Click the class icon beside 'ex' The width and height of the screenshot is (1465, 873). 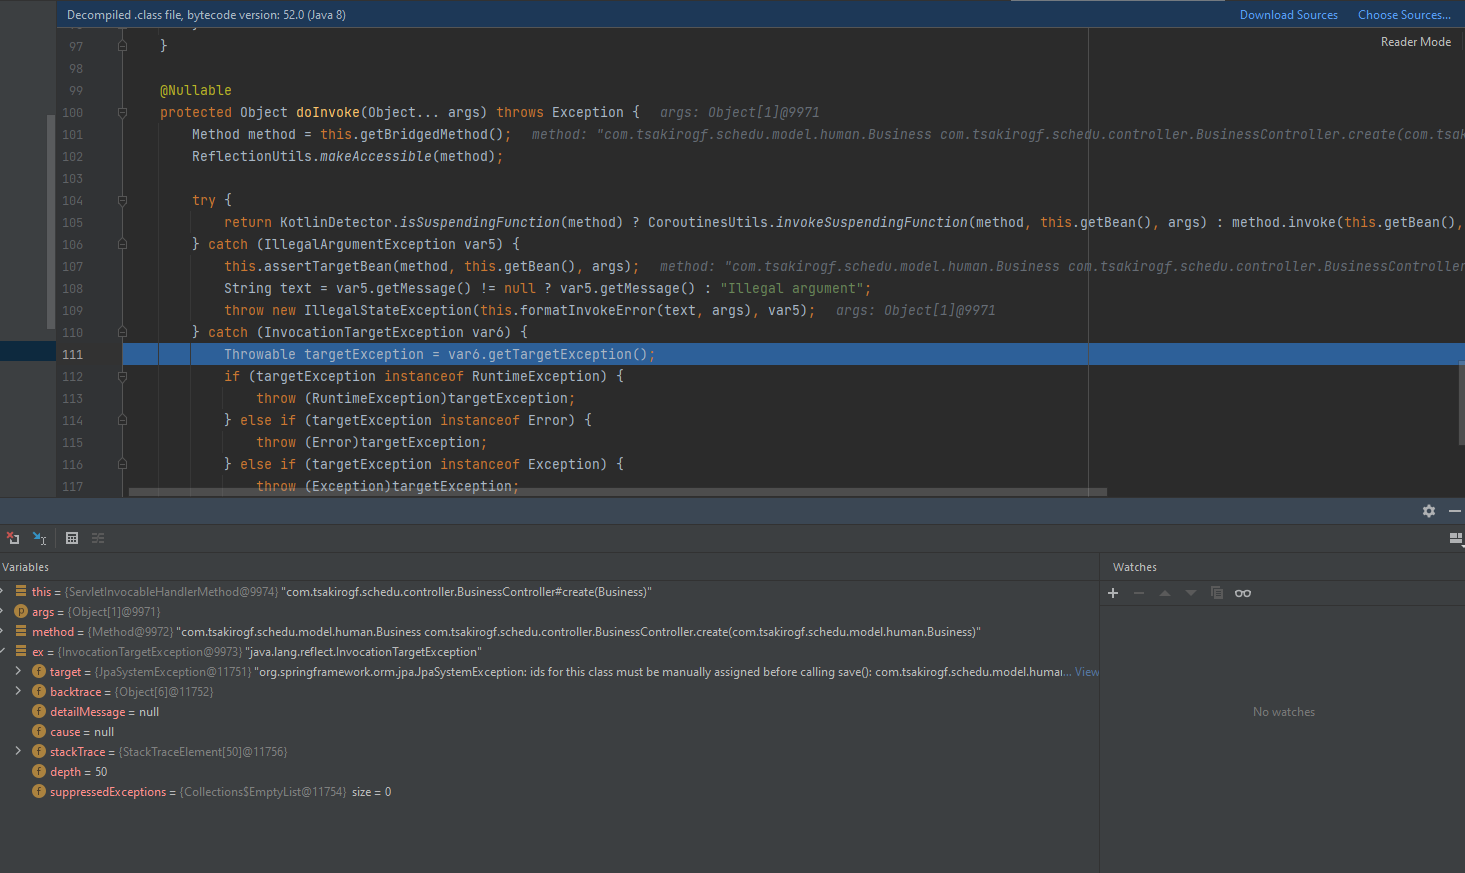(x=21, y=651)
